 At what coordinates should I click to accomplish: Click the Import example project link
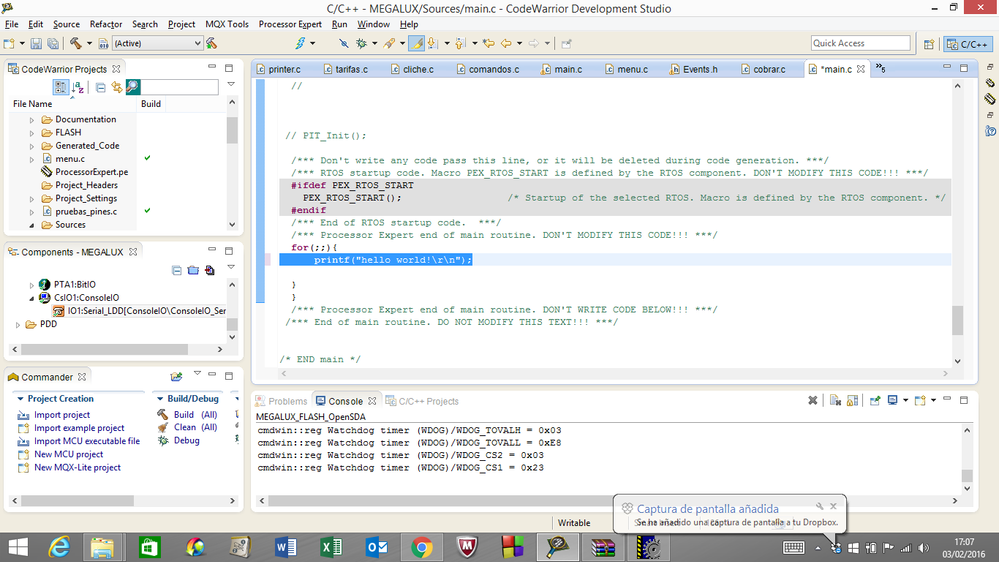tap(79, 428)
